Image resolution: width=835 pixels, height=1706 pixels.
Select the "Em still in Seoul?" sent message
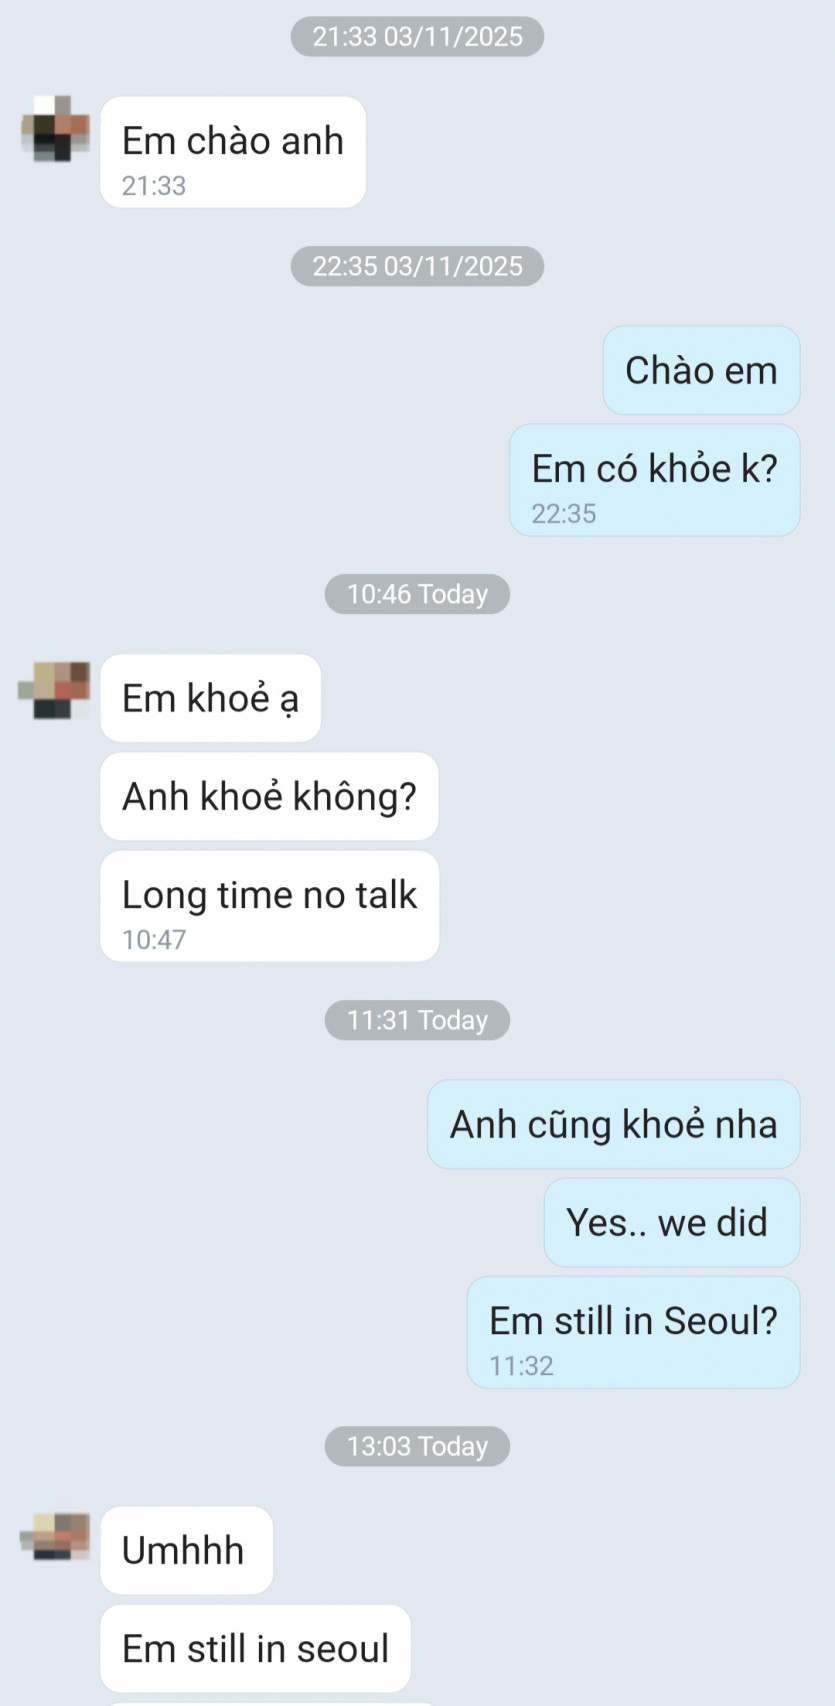pos(634,1332)
